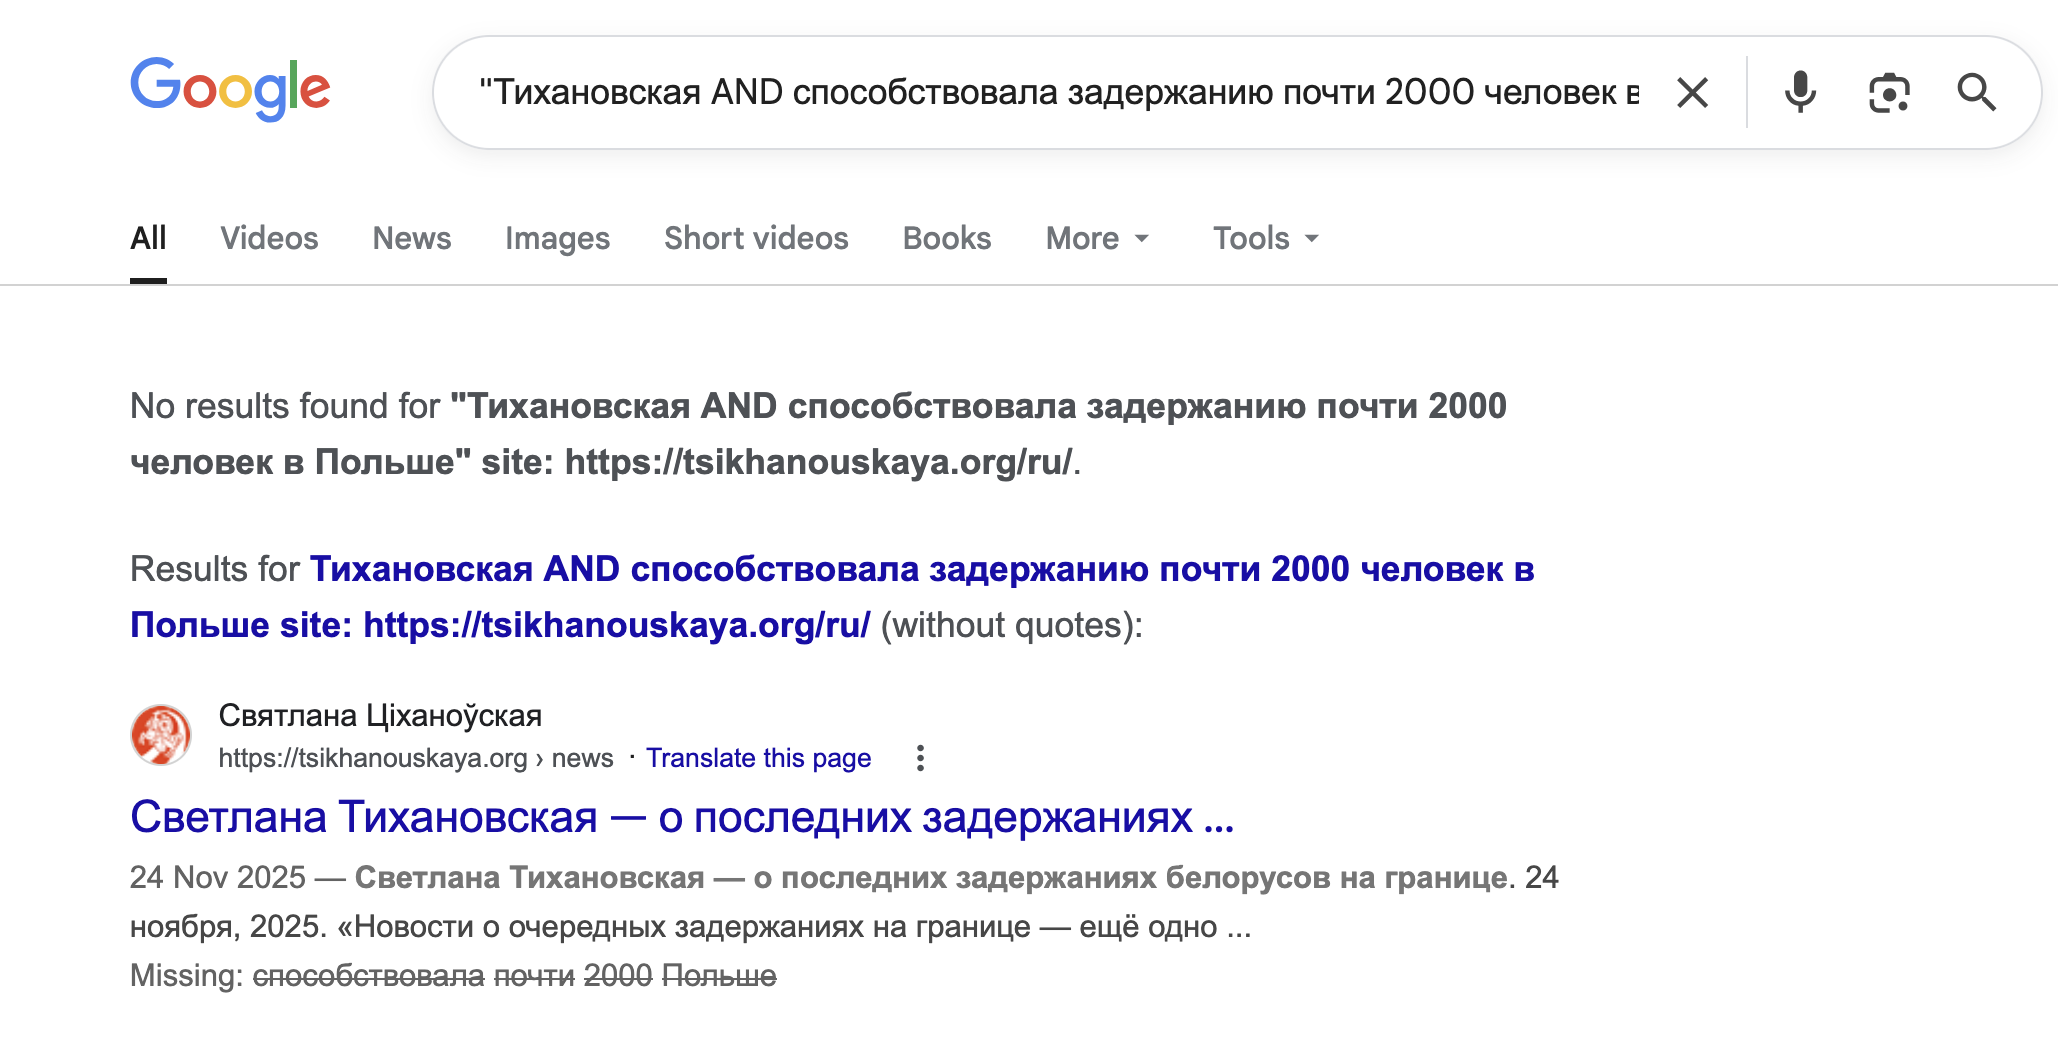
Task: Select the News search category
Action: pos(411,238)
